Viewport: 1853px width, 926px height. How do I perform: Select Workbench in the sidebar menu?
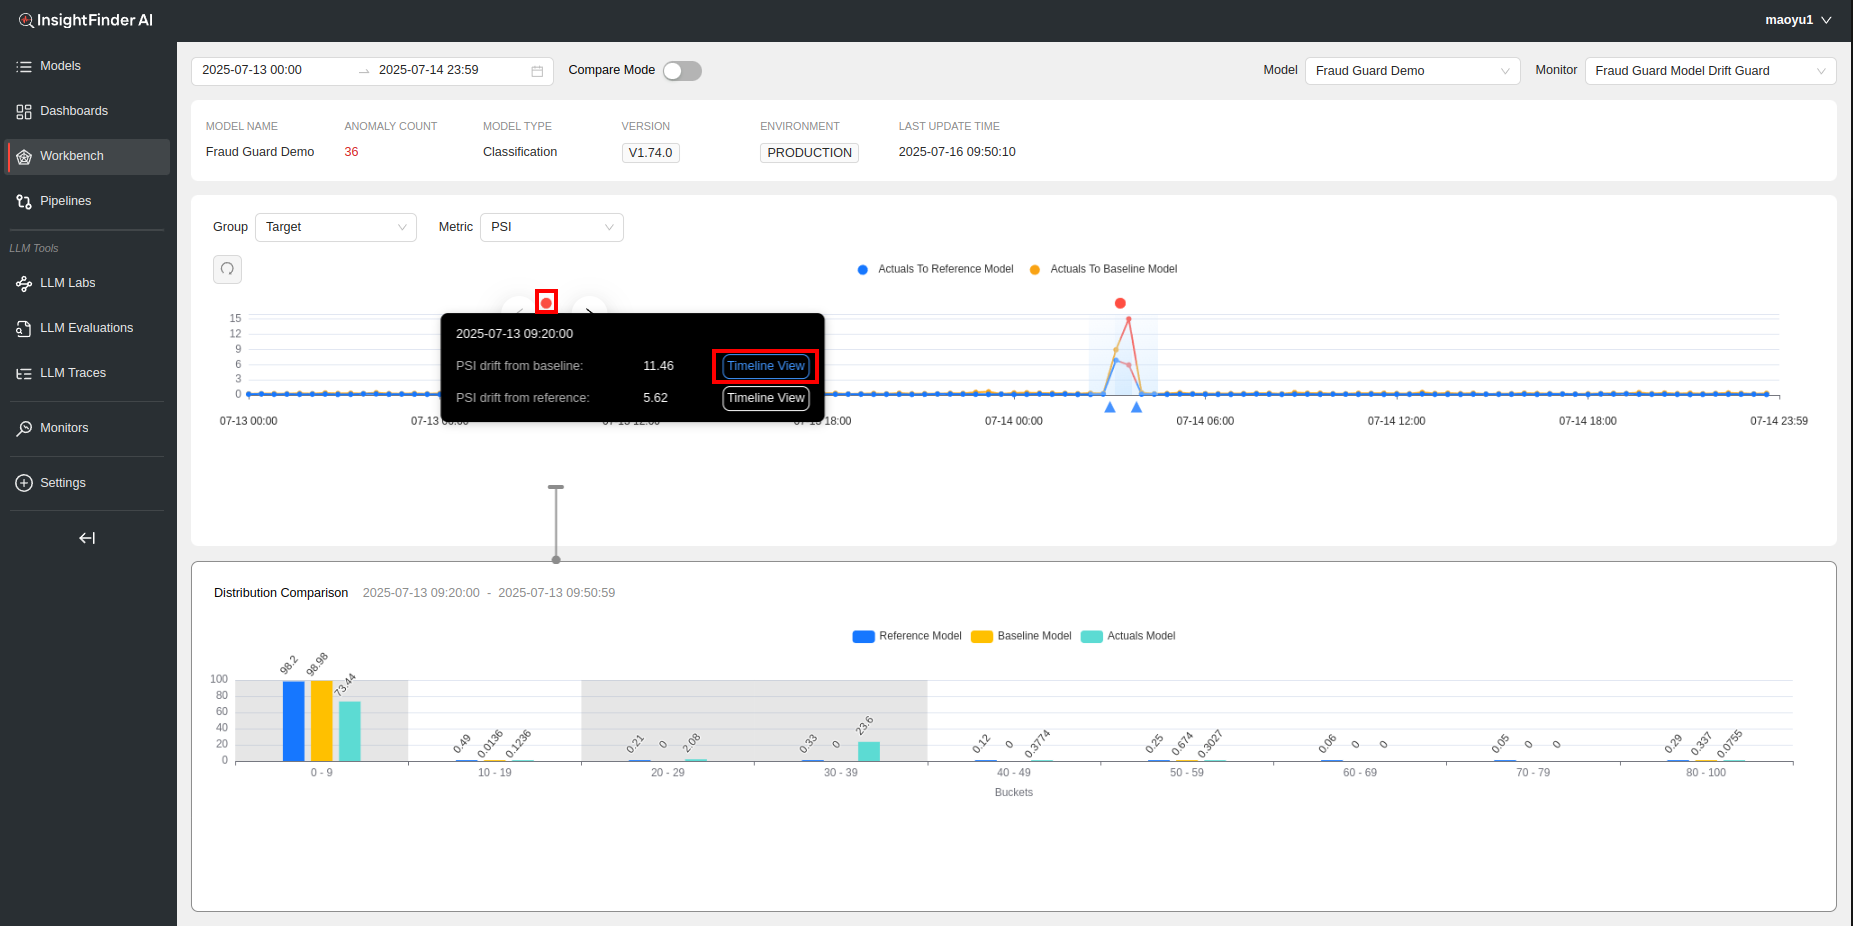coord(71,156)
